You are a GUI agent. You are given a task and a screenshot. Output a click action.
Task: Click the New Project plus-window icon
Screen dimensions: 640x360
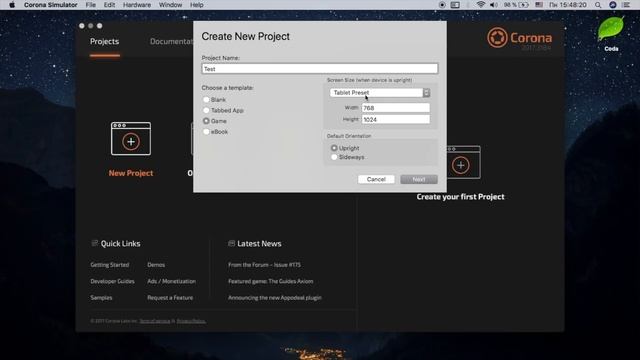pyautogui.click(x=131, y=139)
